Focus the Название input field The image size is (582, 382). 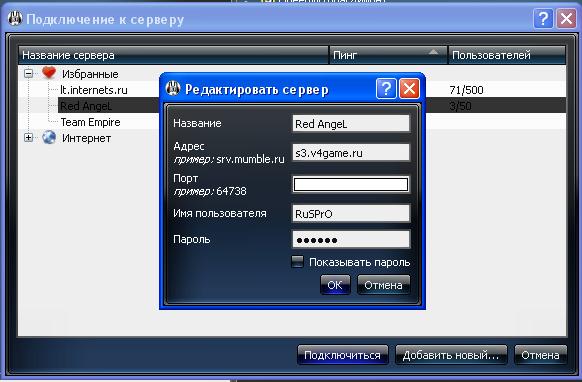pos(351,124)
